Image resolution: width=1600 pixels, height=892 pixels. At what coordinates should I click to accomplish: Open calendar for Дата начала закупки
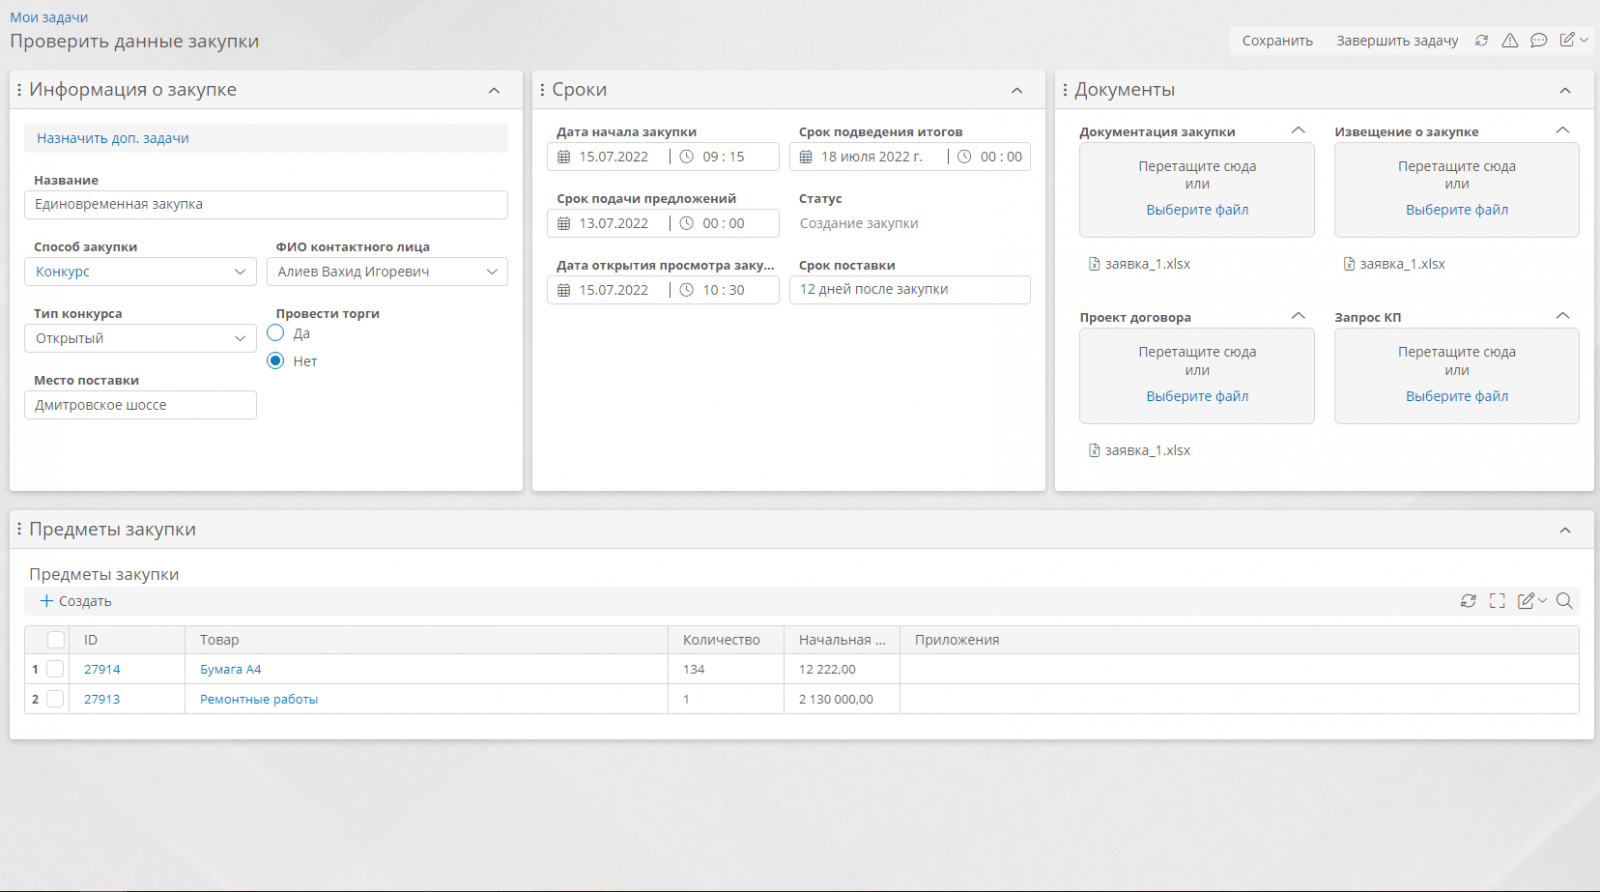(x=564, y=157)
